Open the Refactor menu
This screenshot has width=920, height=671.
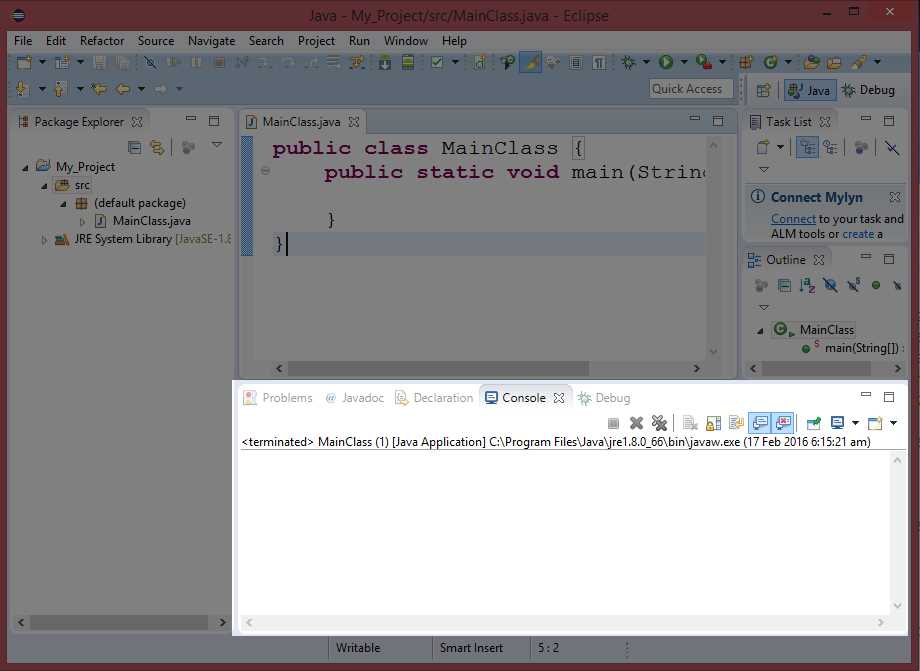102,41
